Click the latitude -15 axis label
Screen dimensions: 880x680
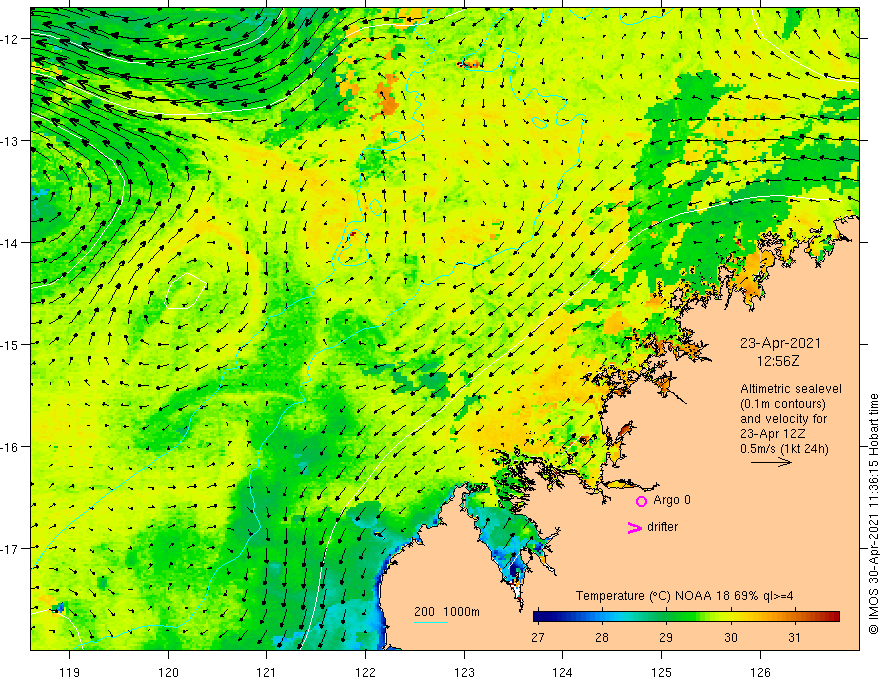[10, 344]
